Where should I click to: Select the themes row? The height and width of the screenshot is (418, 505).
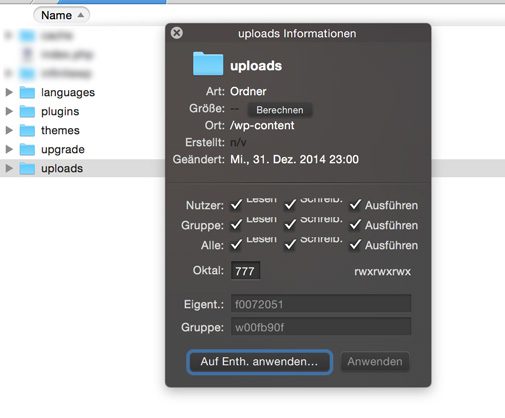point(82,130)
